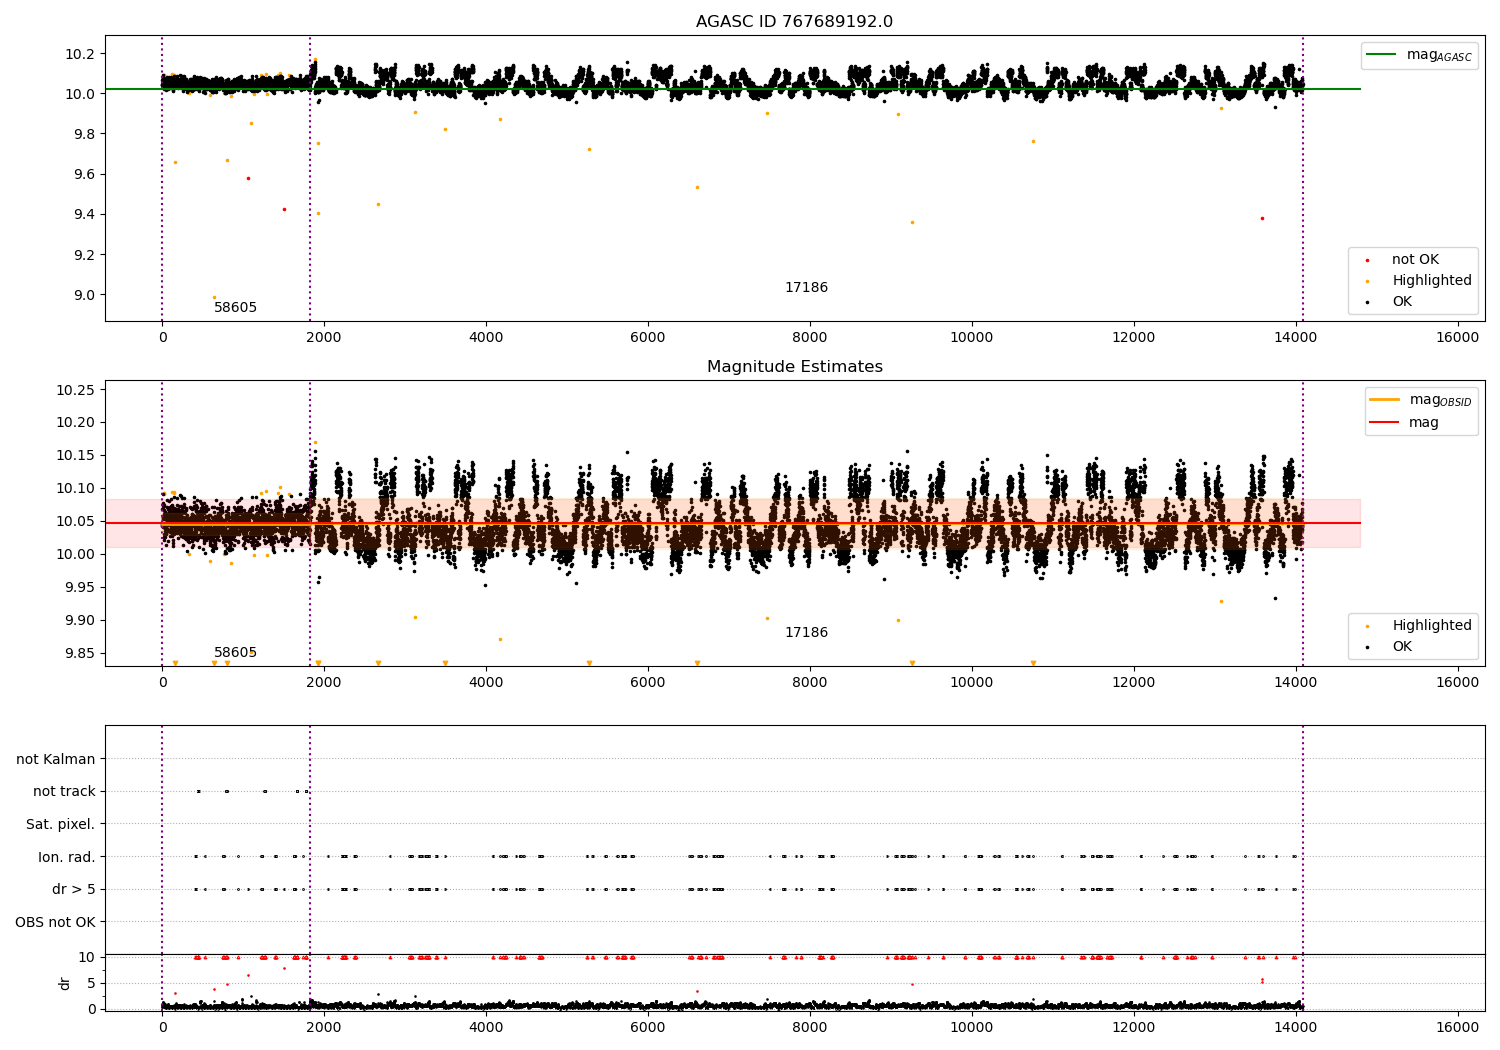The image size is (1500, 1050).
Task: Click the "OBS not OK" row label
Action: tap(55, 922)
